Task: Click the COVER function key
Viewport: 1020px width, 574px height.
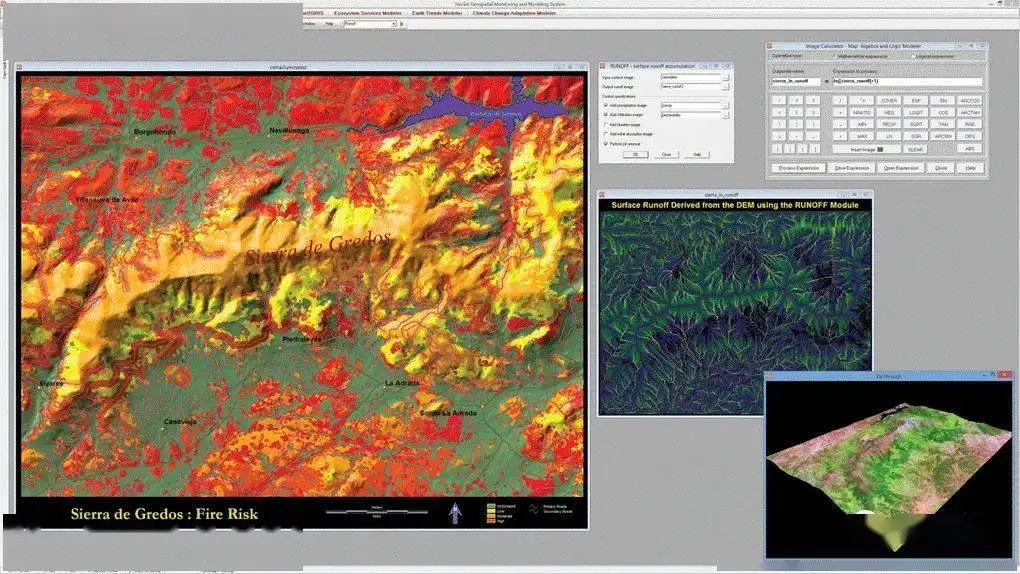Action: tap(889, 101)
